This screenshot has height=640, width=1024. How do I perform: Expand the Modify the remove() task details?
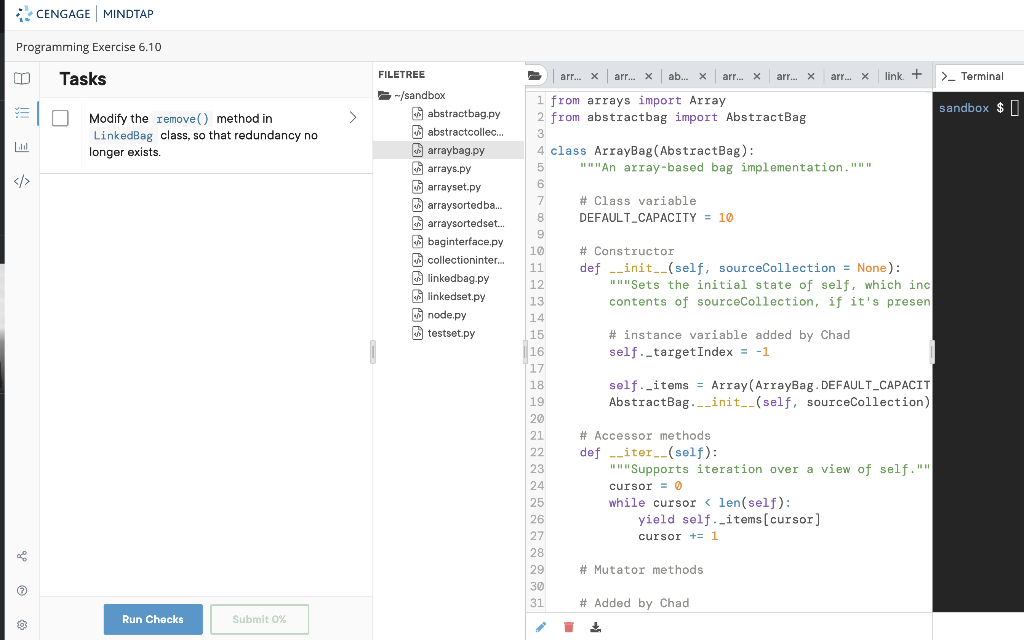click(x=352, y=116)
